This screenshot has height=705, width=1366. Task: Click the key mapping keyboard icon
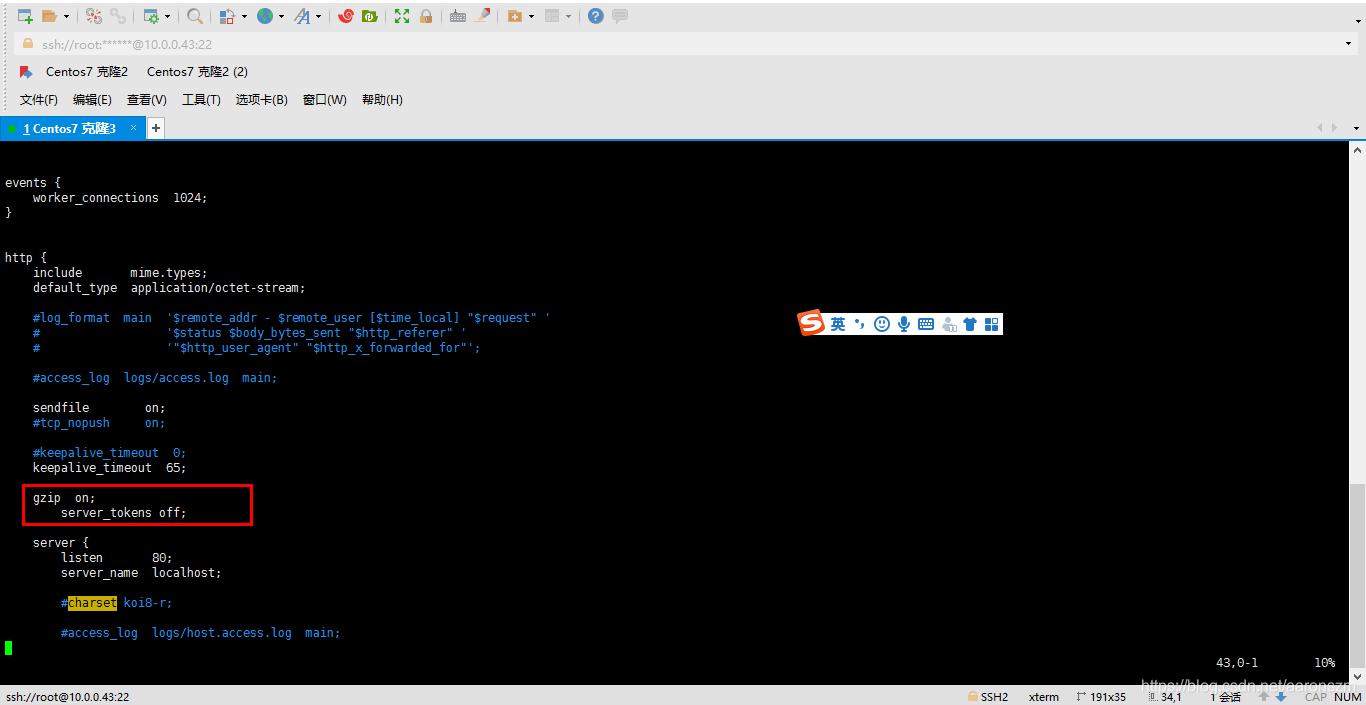pos(458,16)
